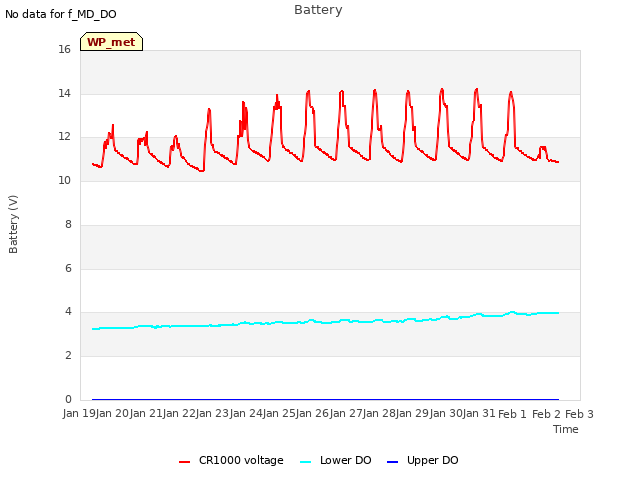Click the 8 y-axis tick label
This screenshot has width=640, height=480.
tap(68, 224)
